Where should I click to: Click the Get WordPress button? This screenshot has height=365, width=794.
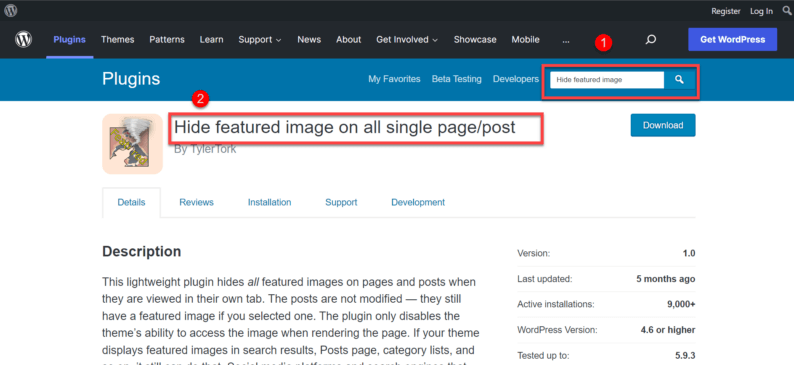[x=732, y=39]
